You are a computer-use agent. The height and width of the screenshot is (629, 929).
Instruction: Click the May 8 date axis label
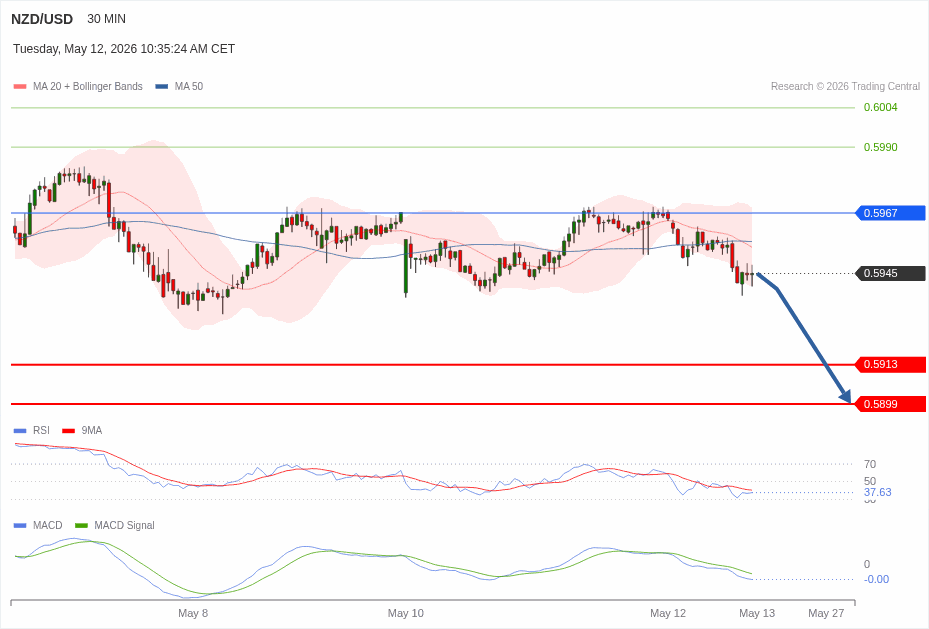(x=193, y=613)
